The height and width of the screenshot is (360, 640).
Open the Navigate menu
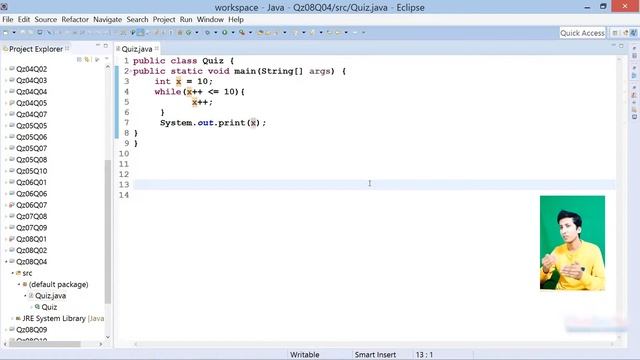107,20
